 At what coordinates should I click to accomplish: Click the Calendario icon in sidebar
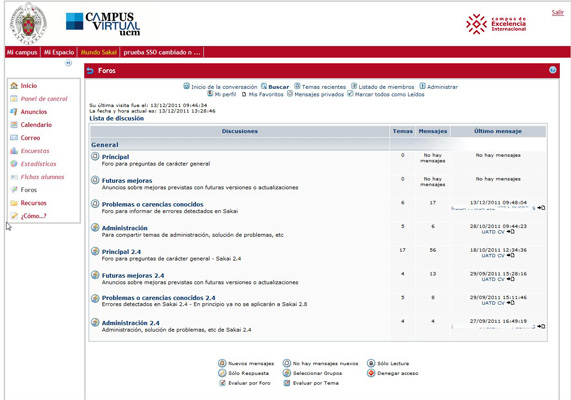(14, 125)
